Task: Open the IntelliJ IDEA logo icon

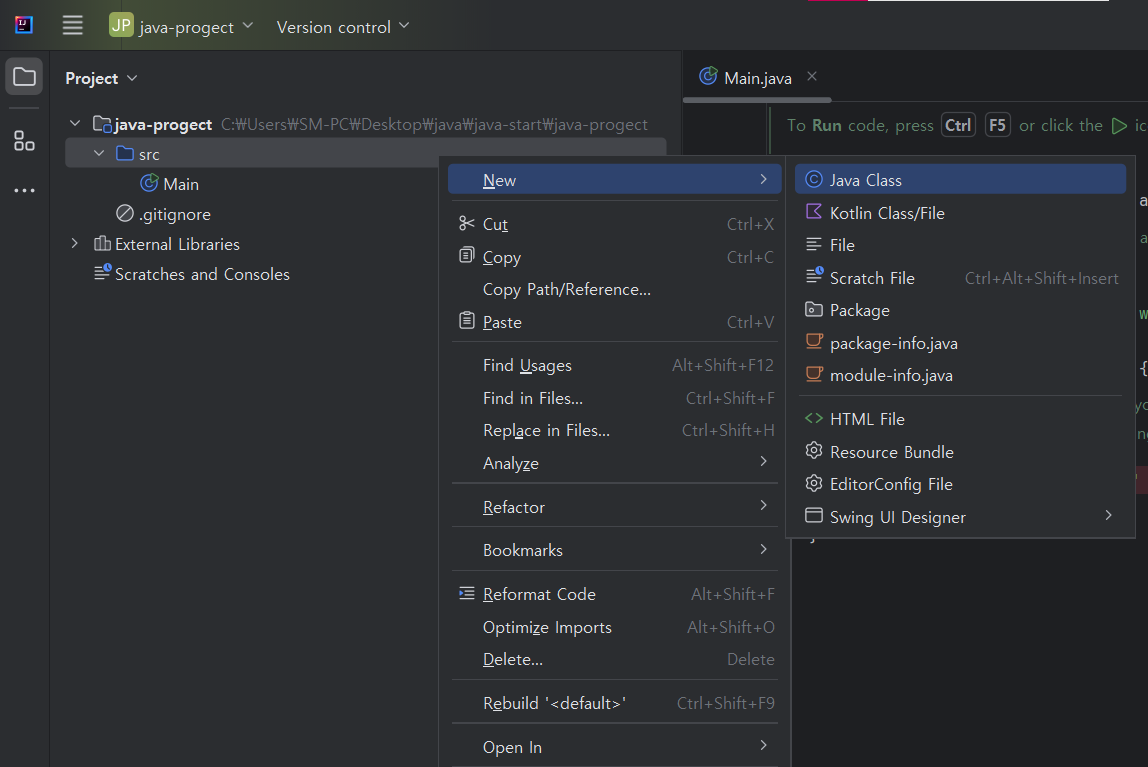Action: (23, 26)
